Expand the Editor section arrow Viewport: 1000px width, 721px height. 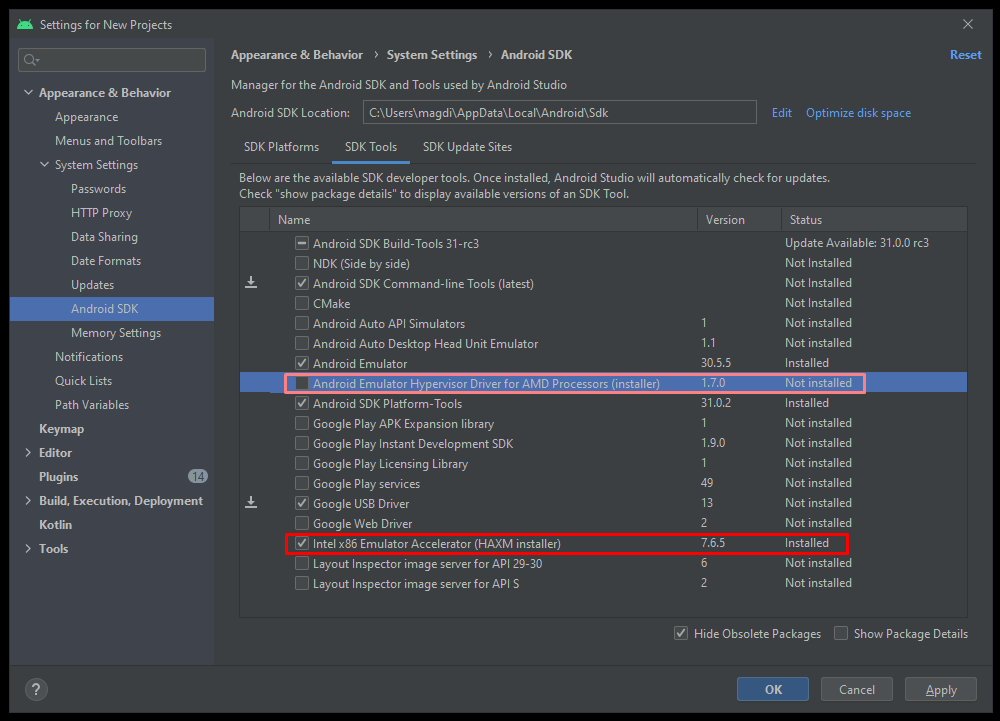(x=28, y=453)
